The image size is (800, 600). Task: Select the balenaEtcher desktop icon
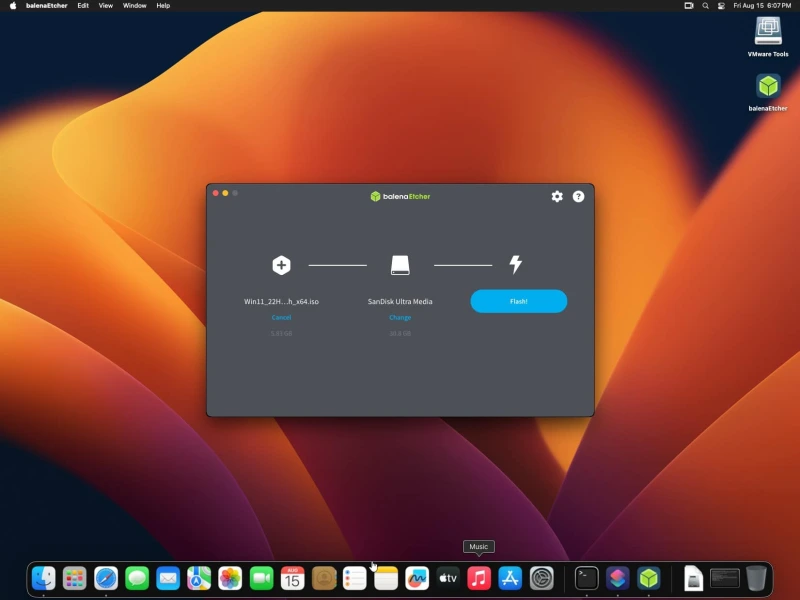(x=768, y=92)
